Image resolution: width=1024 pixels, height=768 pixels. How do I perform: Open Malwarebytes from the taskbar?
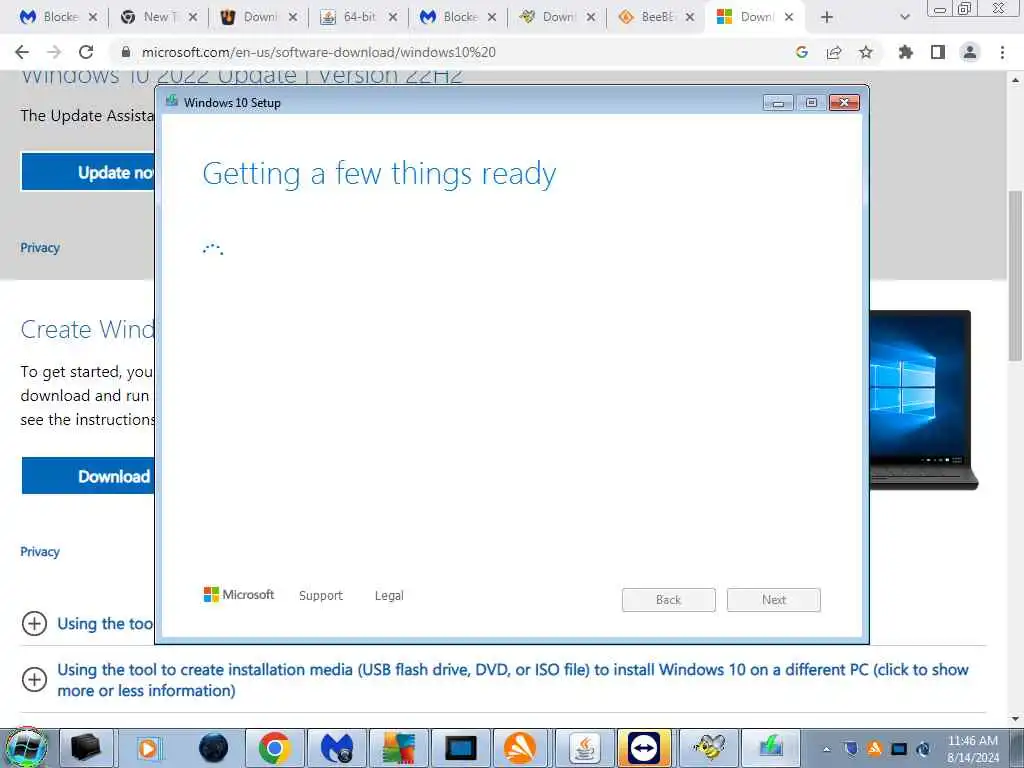click(337, 748)
